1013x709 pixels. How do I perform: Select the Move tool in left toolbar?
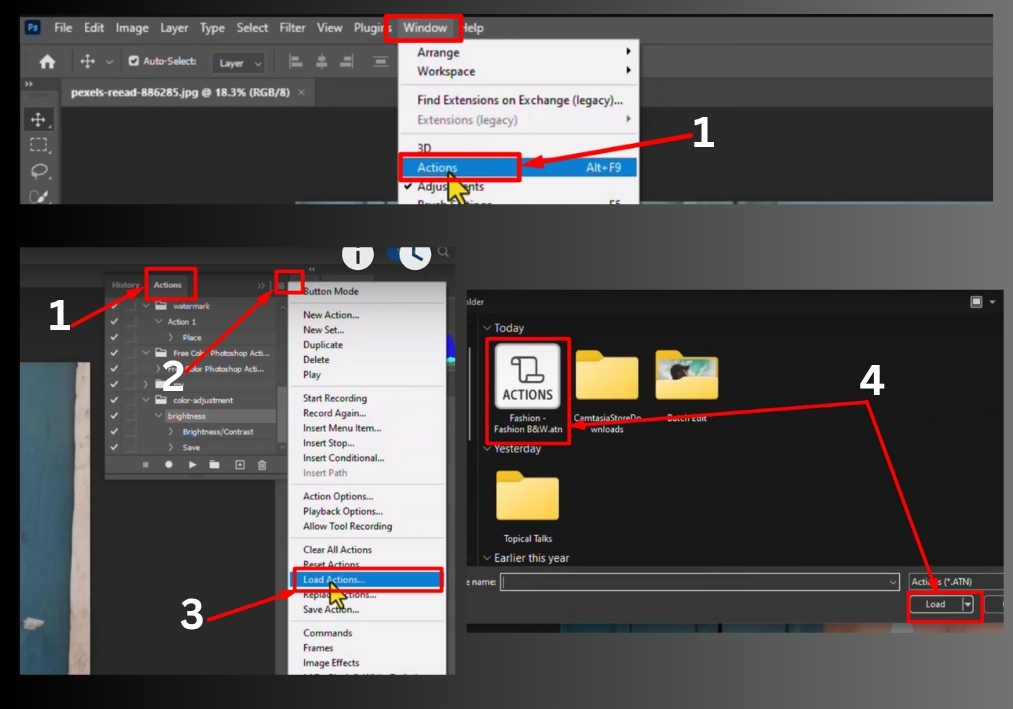tap(38, 120)
